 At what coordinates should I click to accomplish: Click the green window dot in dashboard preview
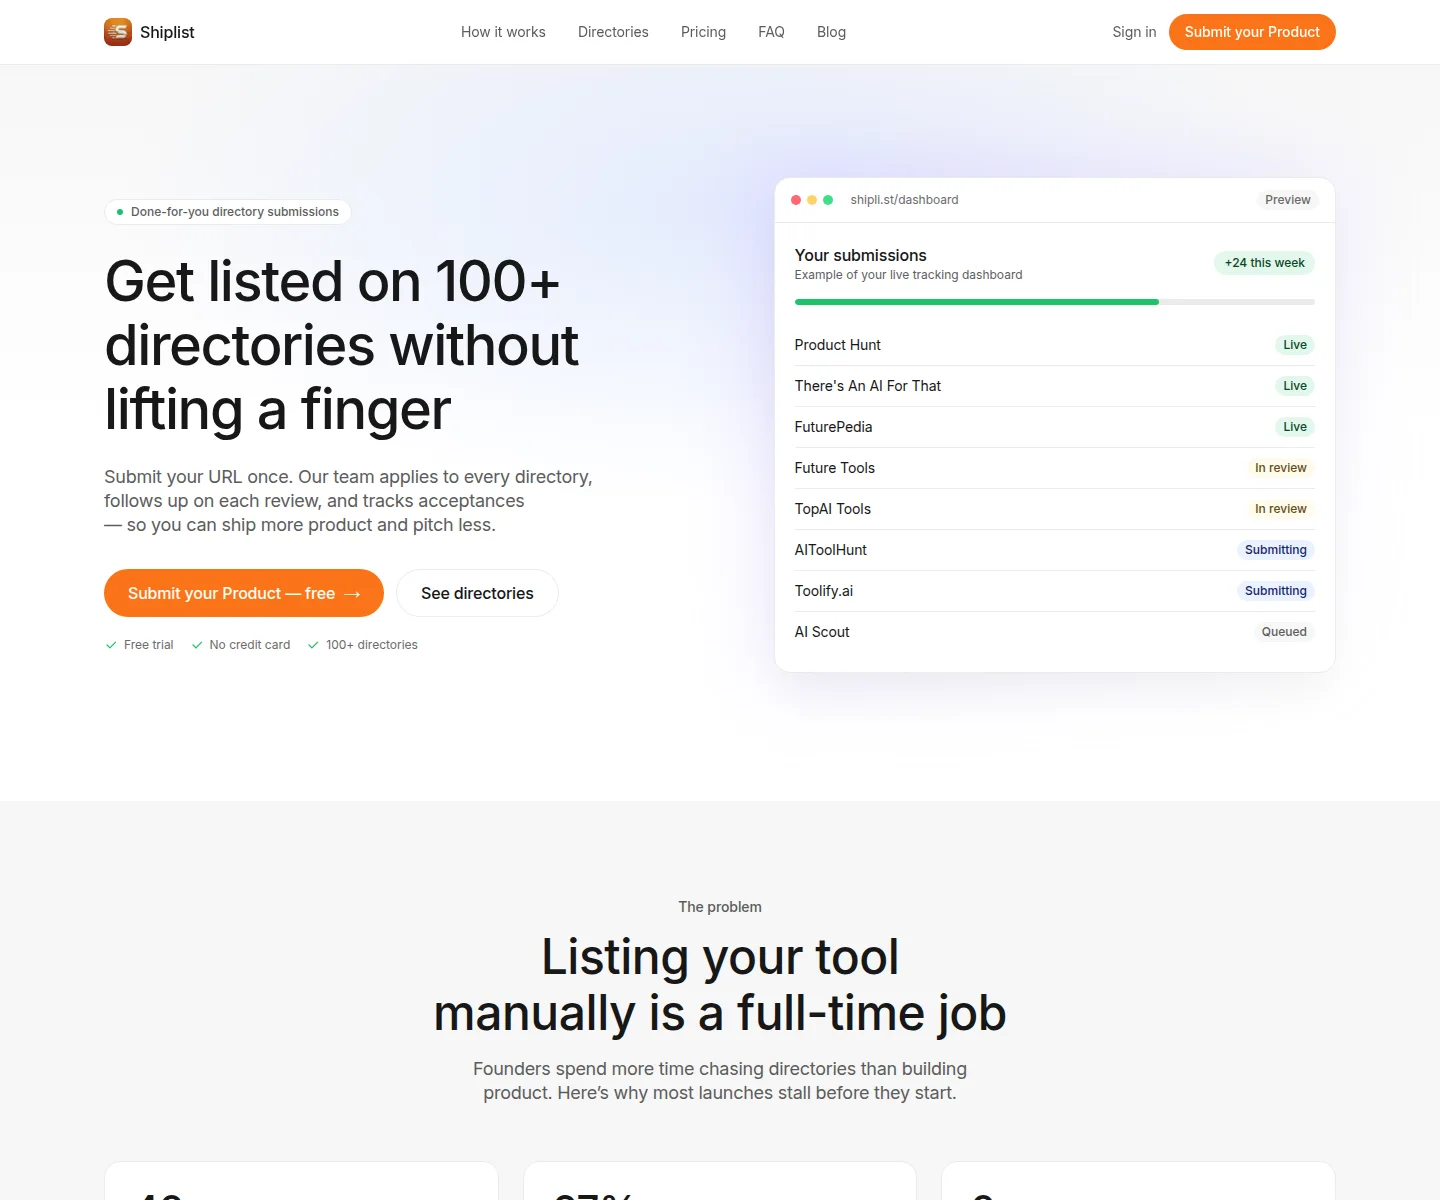click(828, 200)
